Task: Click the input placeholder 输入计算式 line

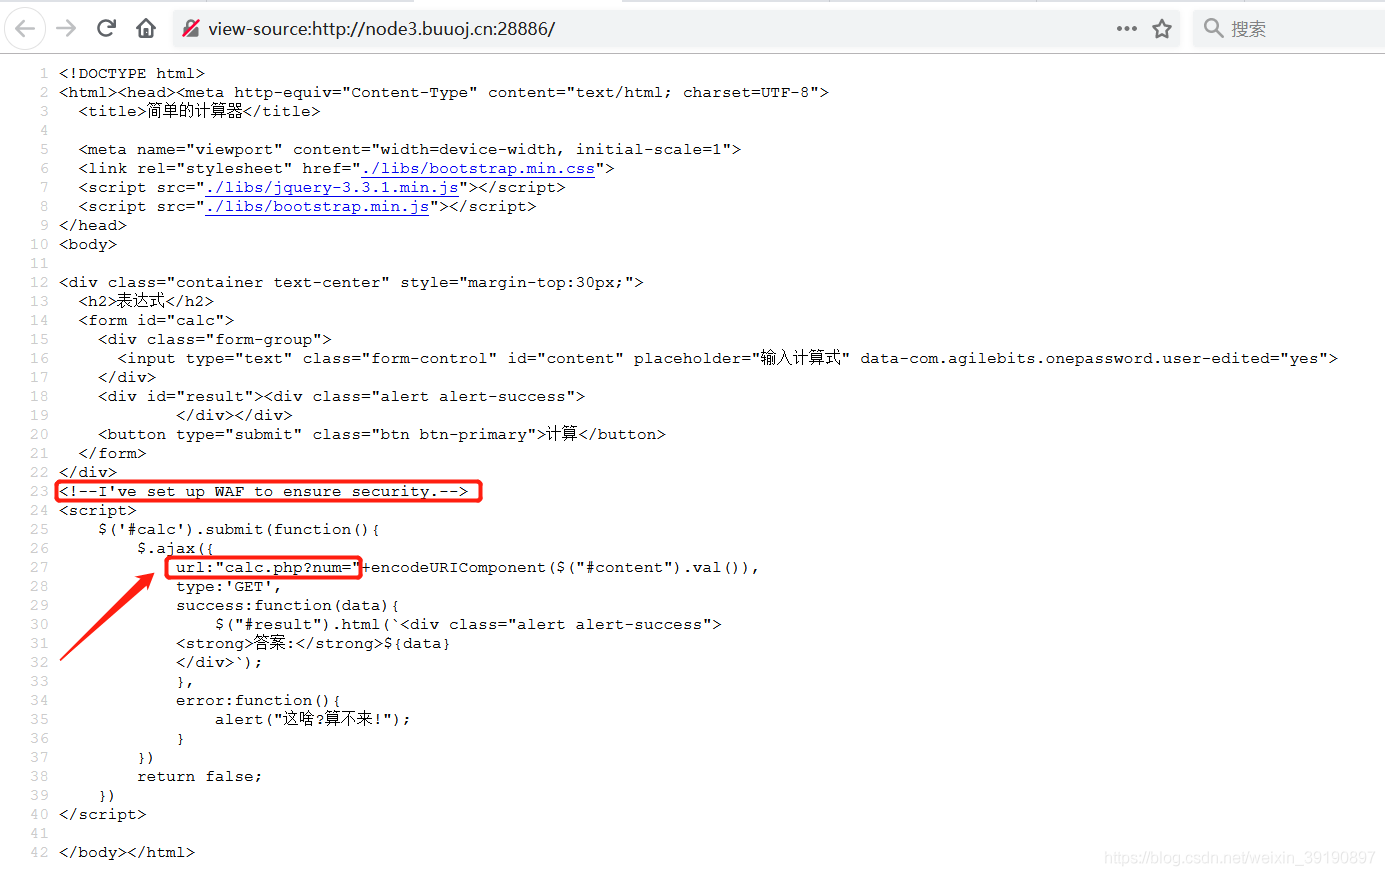Action: click(727, 358)
